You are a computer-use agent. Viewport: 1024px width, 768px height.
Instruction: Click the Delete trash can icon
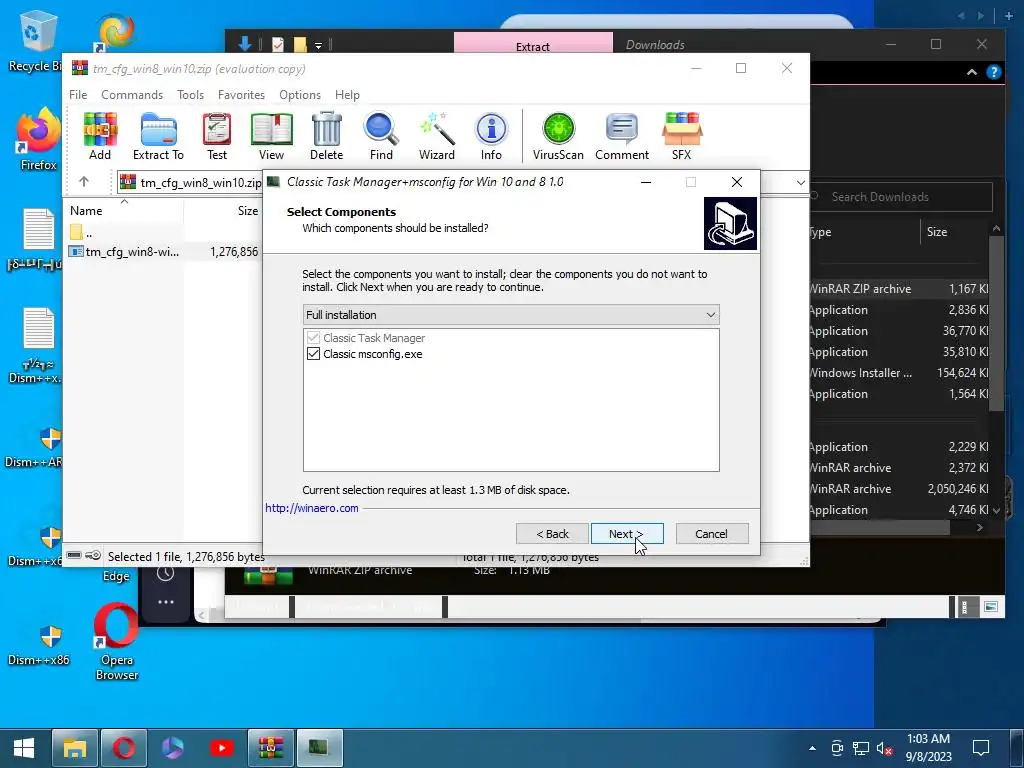326,136
